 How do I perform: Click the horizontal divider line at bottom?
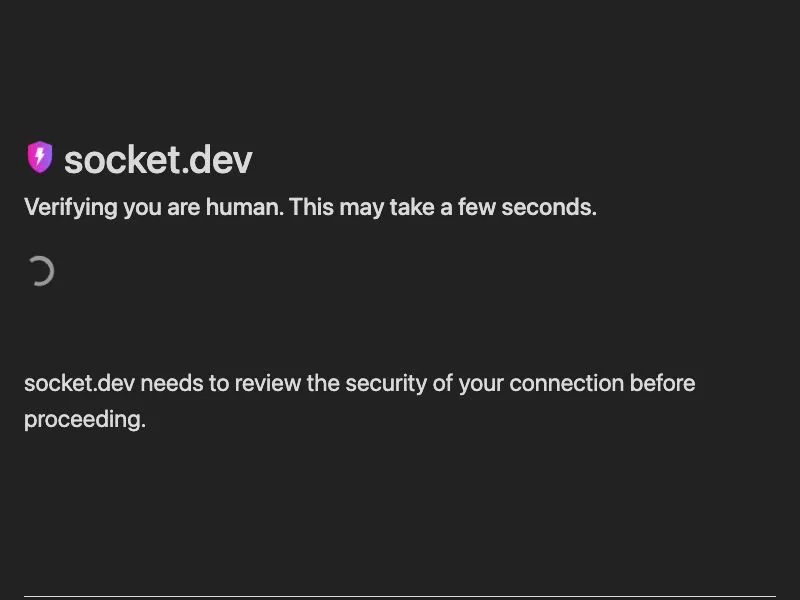(400, 596)
